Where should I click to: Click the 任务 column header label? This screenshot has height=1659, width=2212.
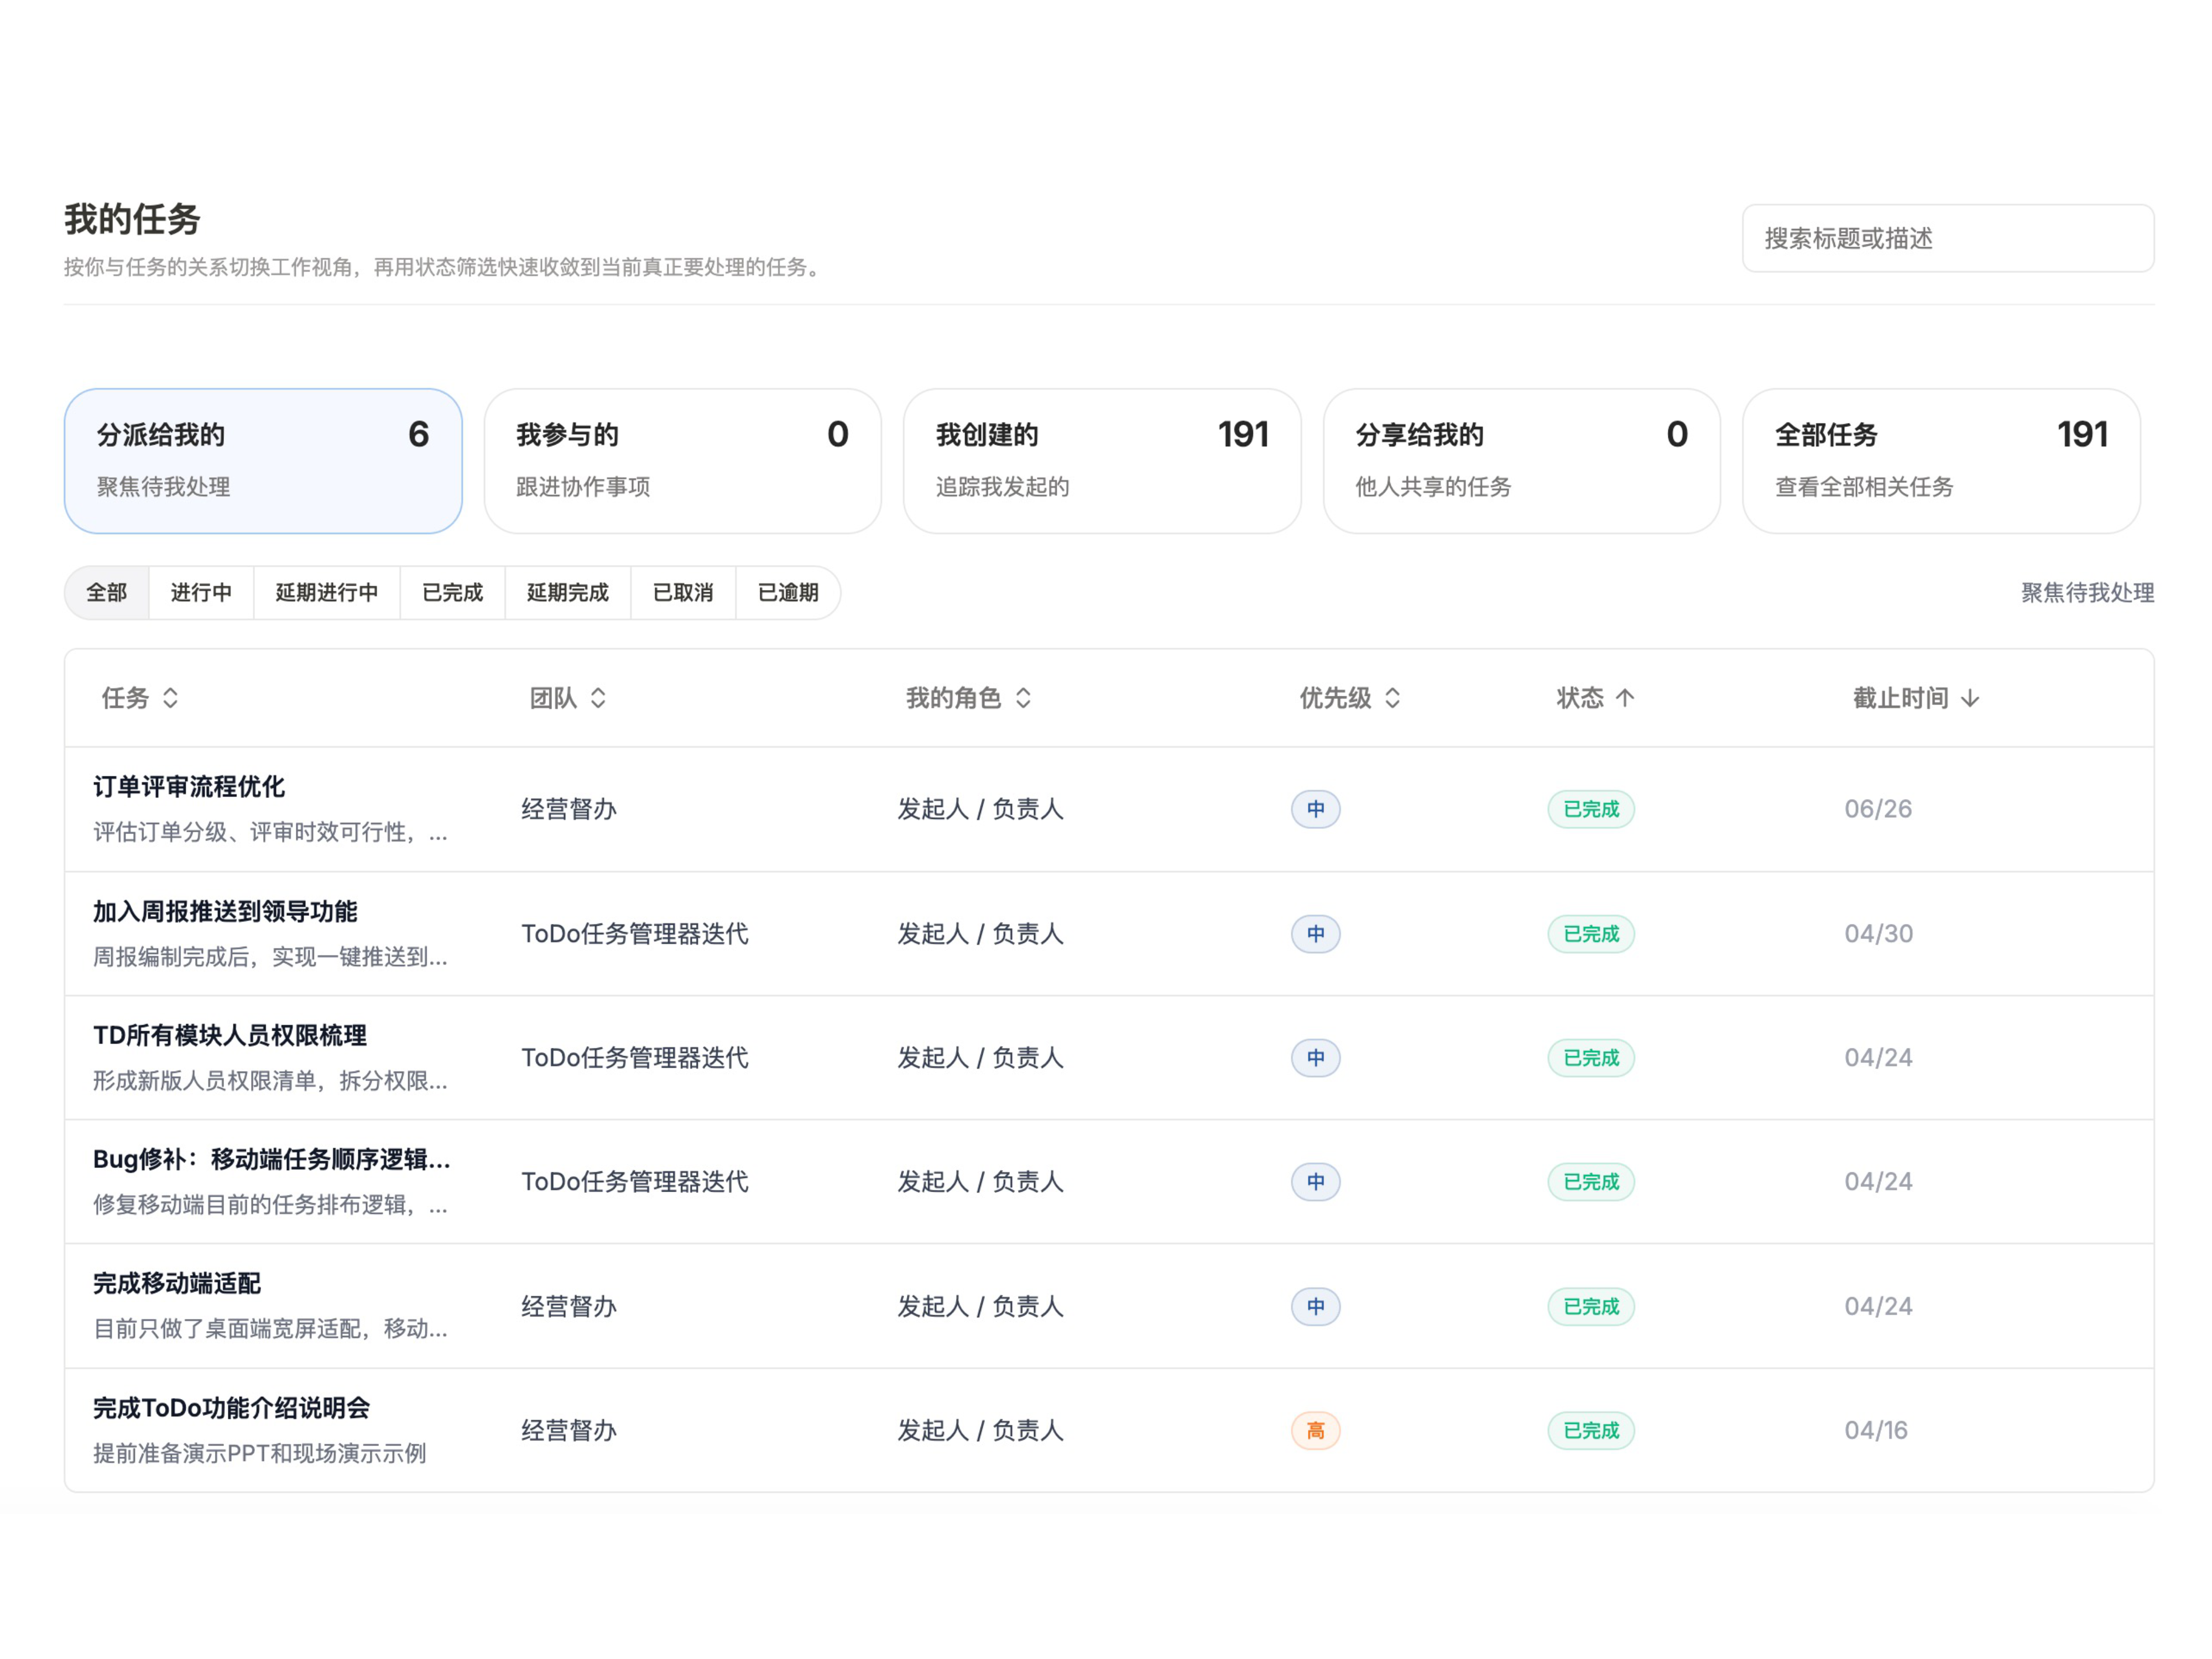point(125,698)
